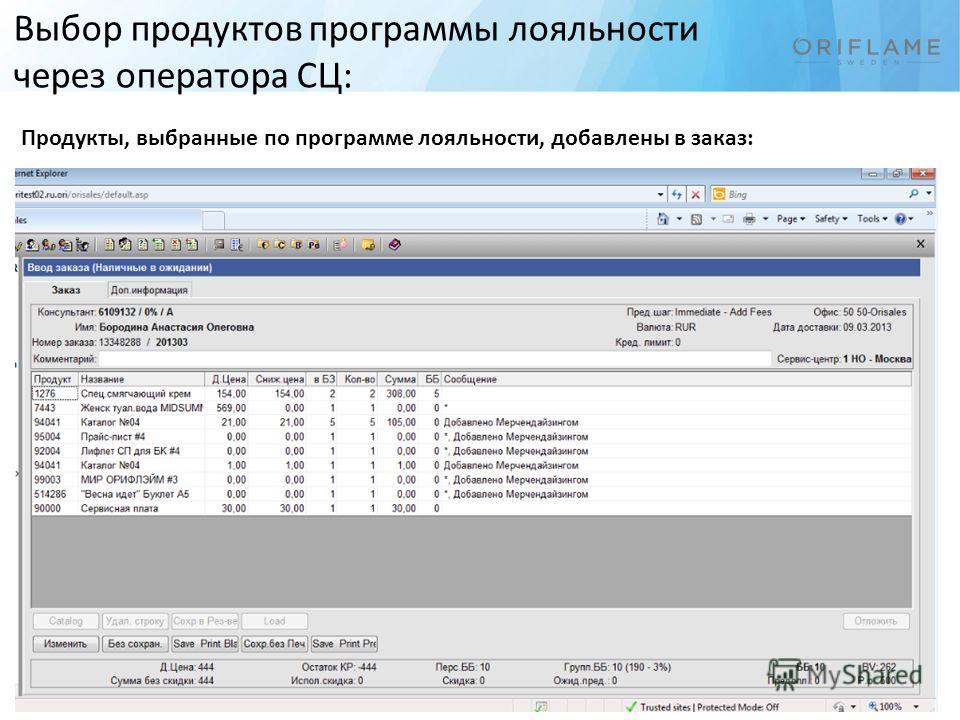
Task: Click the document icon with red X
Action: click(176, 245)
